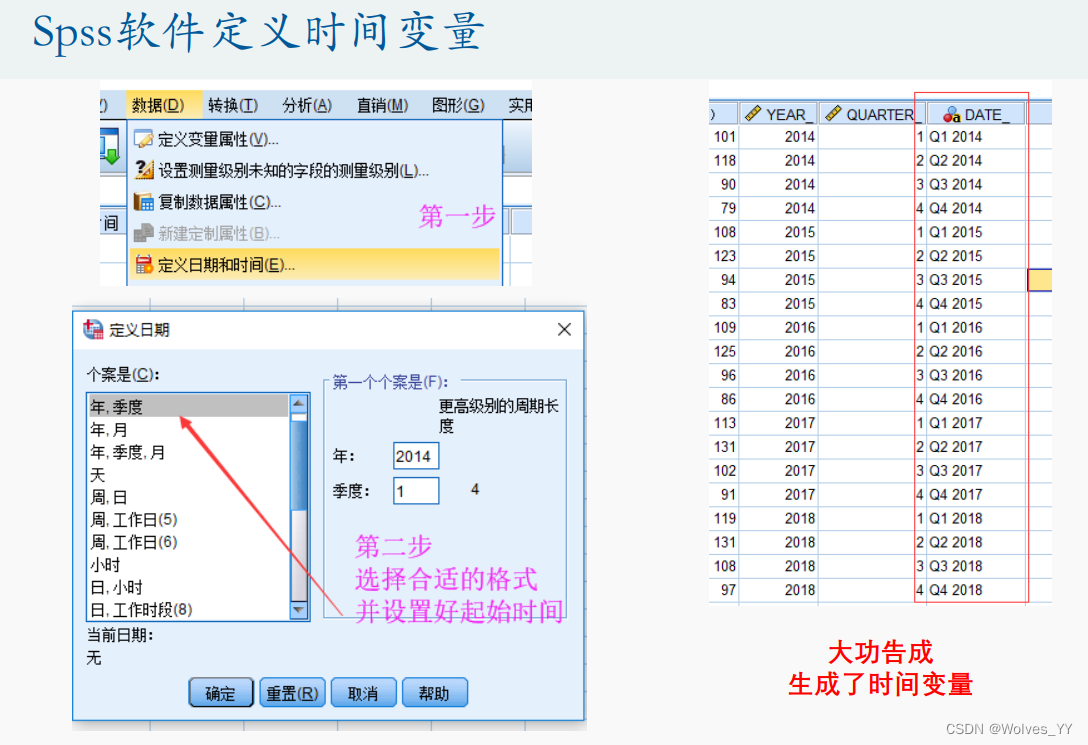Click the 复制数据属性 icon
Screen dimensions: 1088x745
[x=144, y=202]
